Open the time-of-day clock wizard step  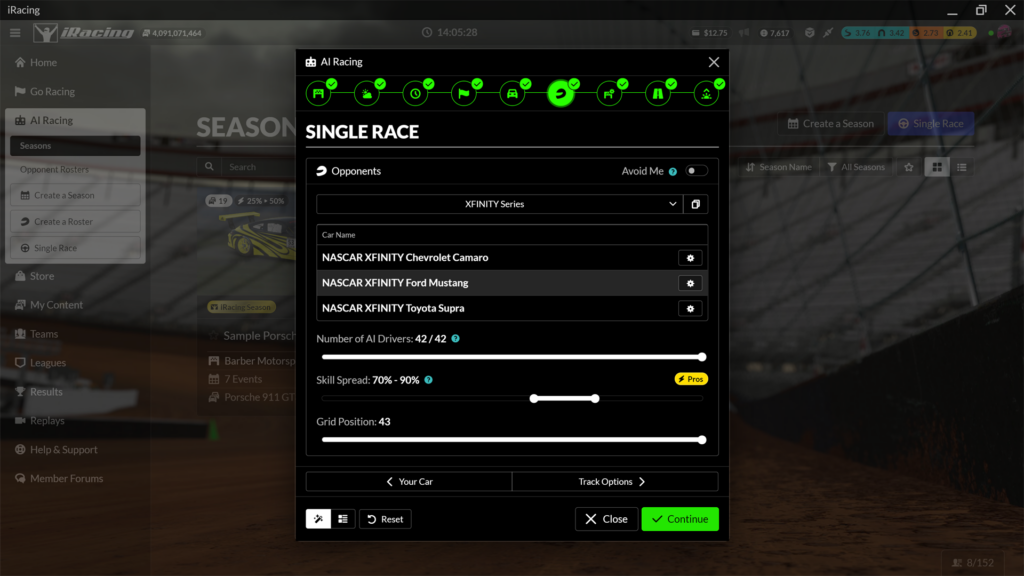point(415,93)
